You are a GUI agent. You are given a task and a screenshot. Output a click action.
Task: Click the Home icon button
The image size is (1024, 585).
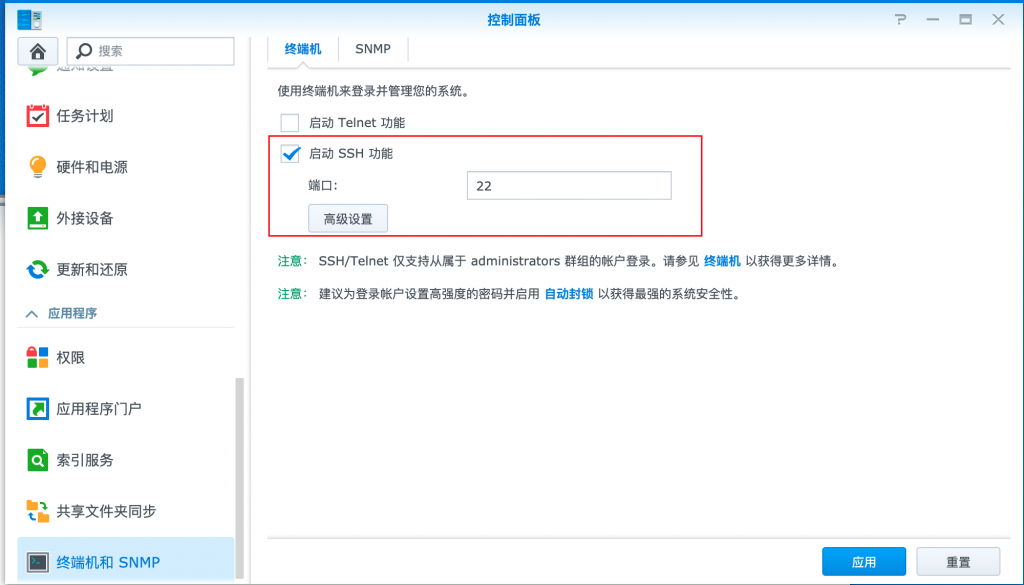click(x=38, y=51)
